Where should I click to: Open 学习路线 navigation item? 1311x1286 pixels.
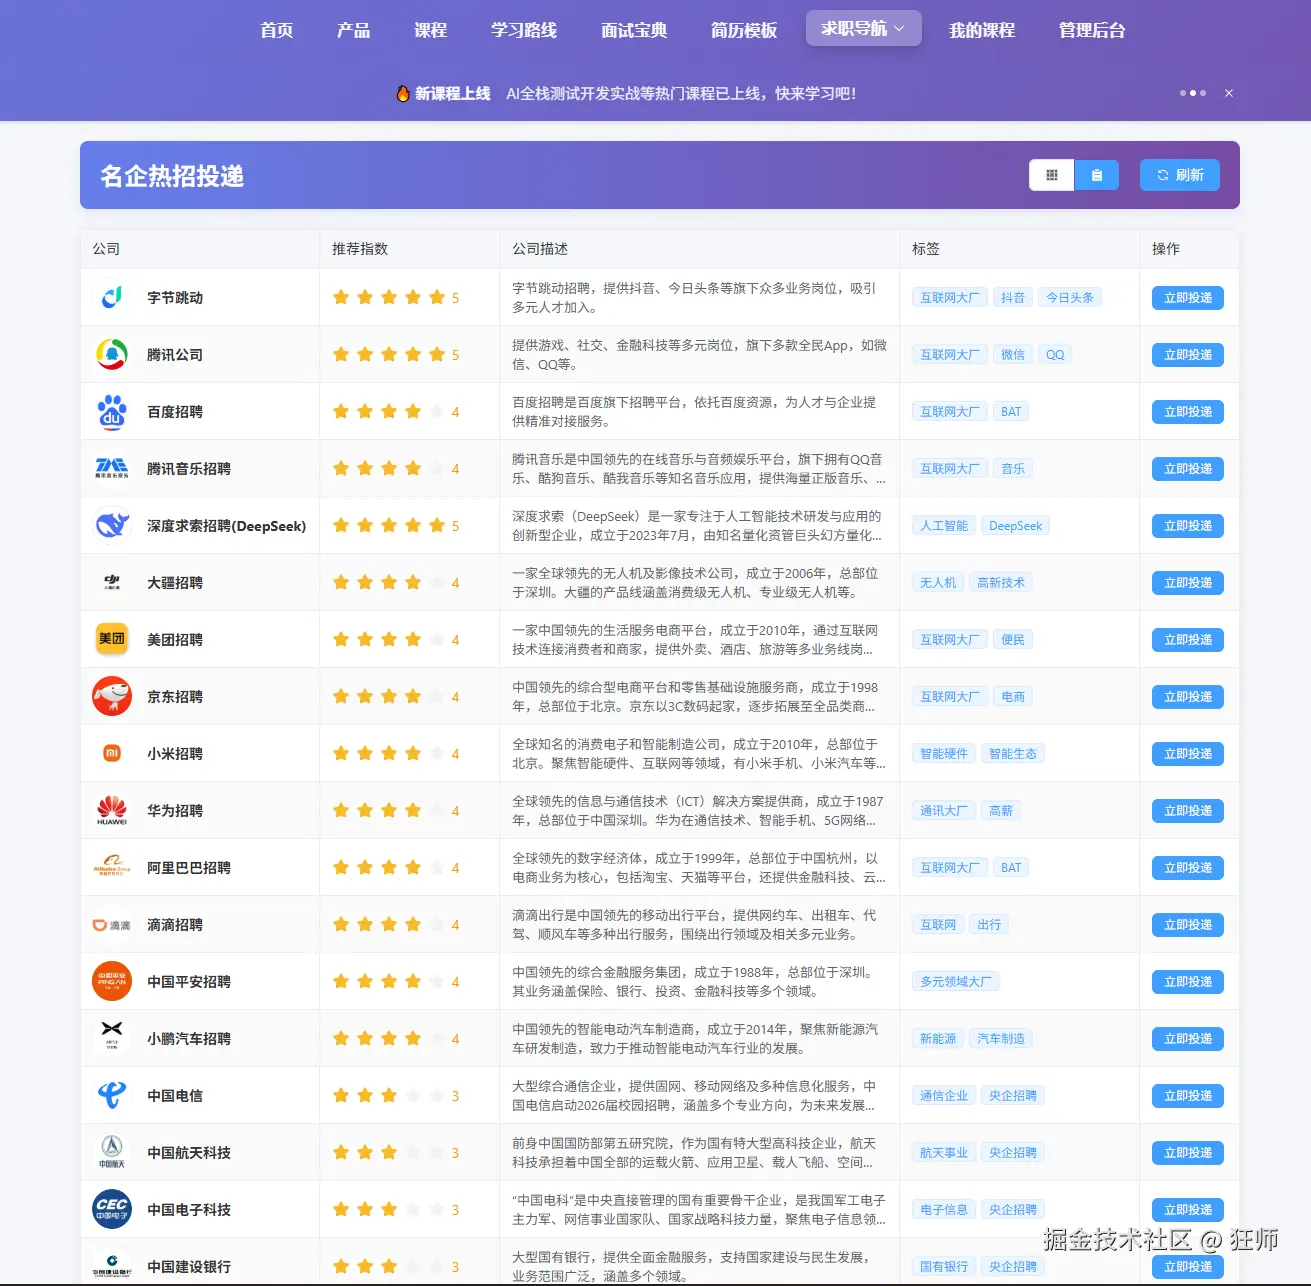[524, 30]
